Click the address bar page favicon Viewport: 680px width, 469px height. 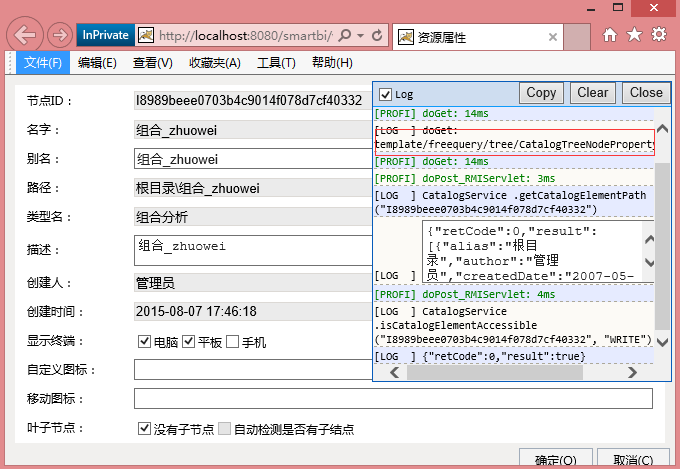tap(146, 35)
